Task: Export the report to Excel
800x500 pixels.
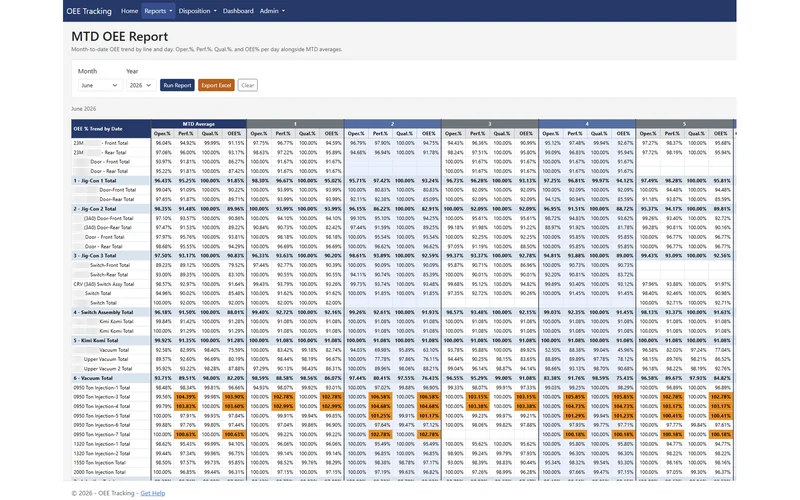Action: (216, 85)
